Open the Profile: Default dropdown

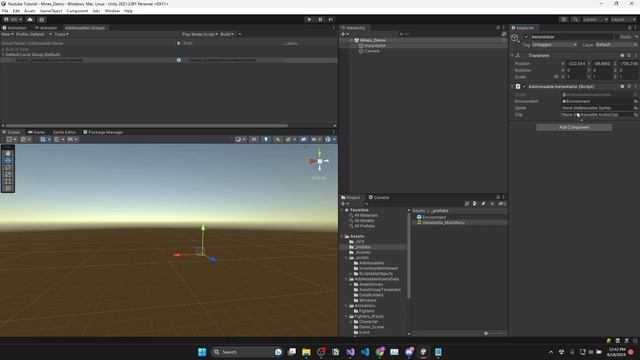(33, 34)
